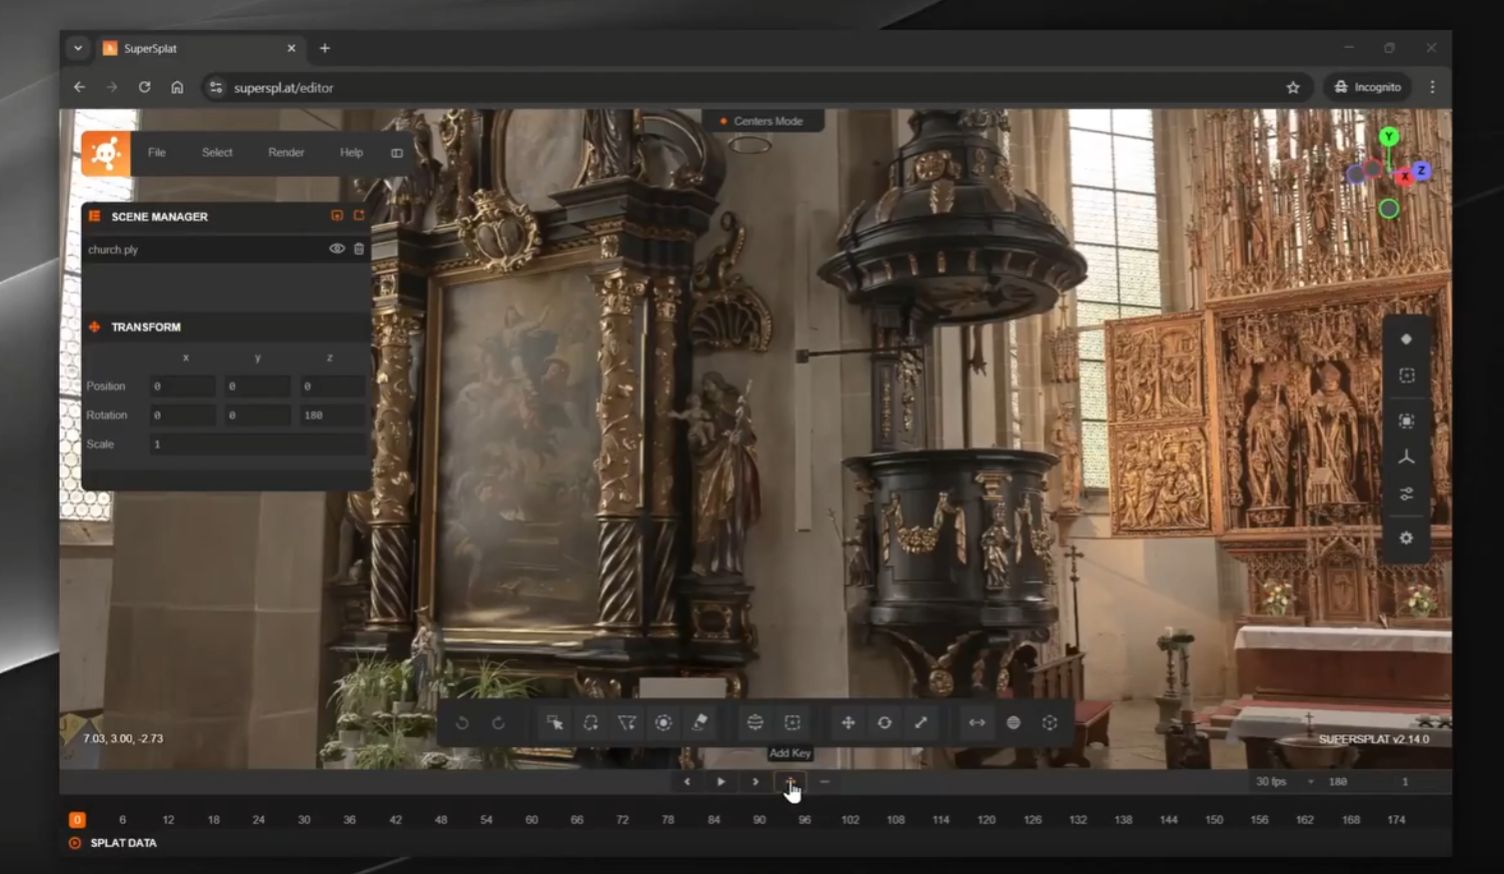Pick the brush selection tool
Image resolution: width=1504 pixels, height=874 pixels.
click(x=663, y=722)
